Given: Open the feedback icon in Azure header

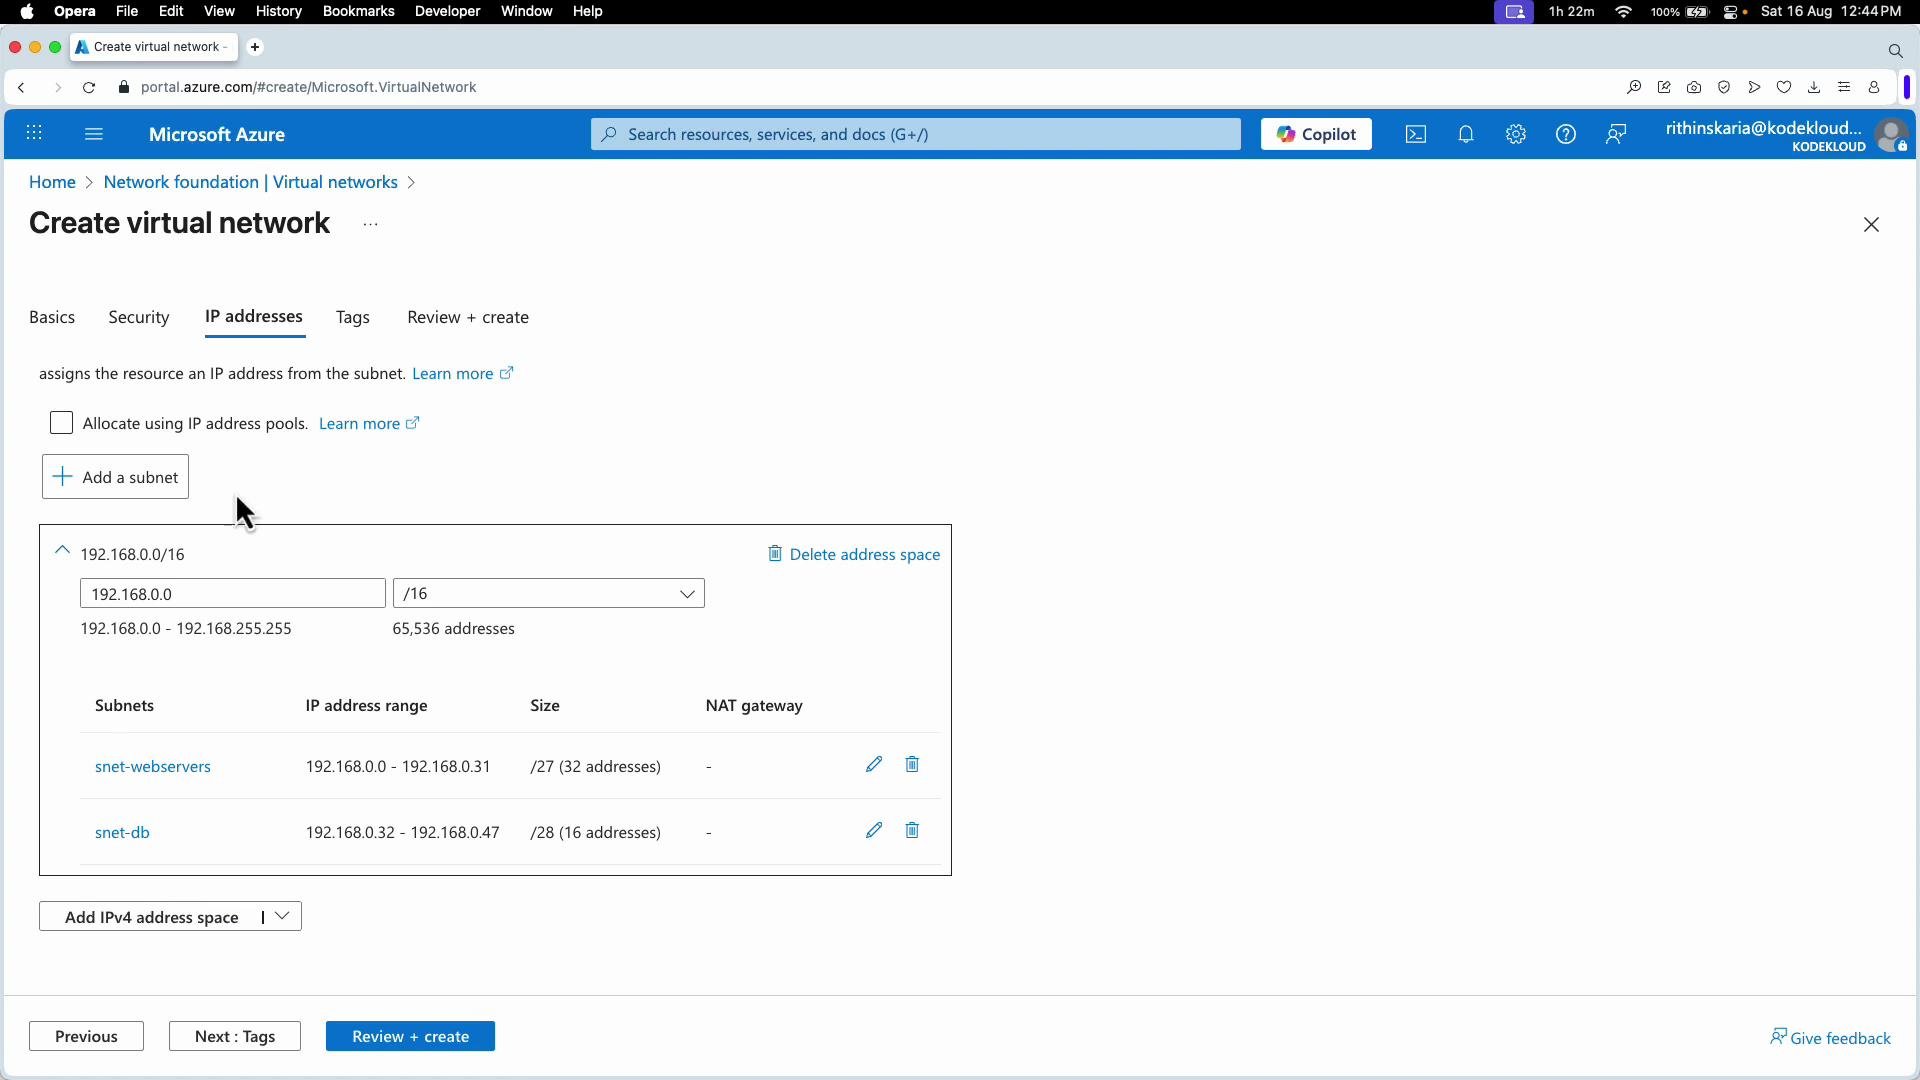Looking at the screenshot, I should click(1616, 134).
